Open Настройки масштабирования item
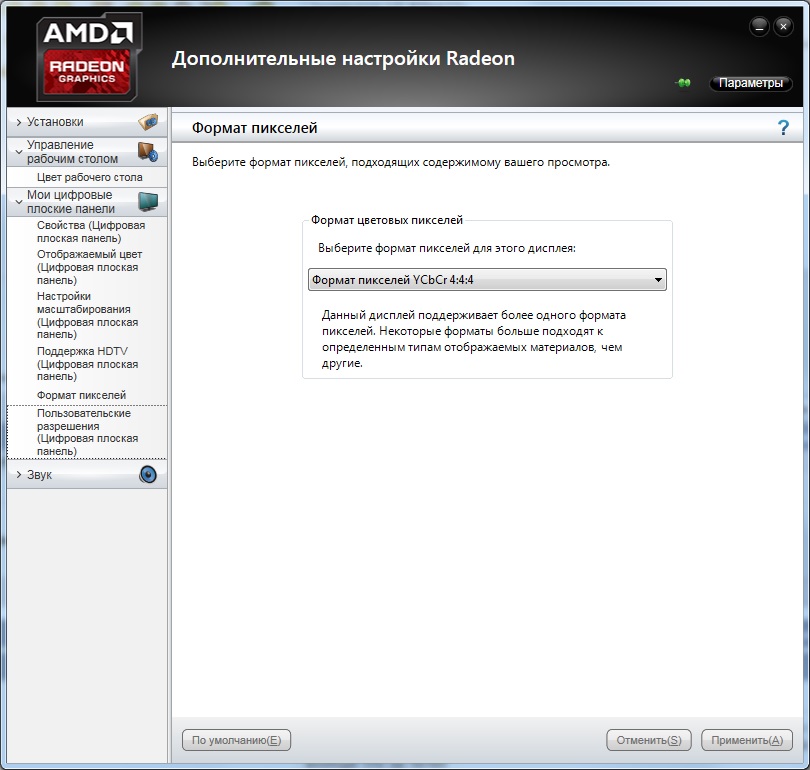The height and width of the screenshot is (770, 810). pos(87,315)
